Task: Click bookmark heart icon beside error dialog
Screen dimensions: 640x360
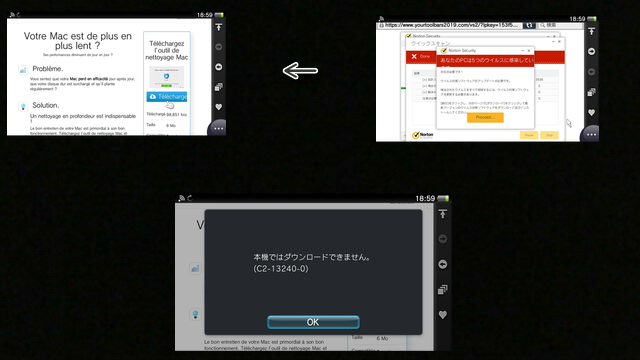Action: pyautogui.click(x=443, y=315)
